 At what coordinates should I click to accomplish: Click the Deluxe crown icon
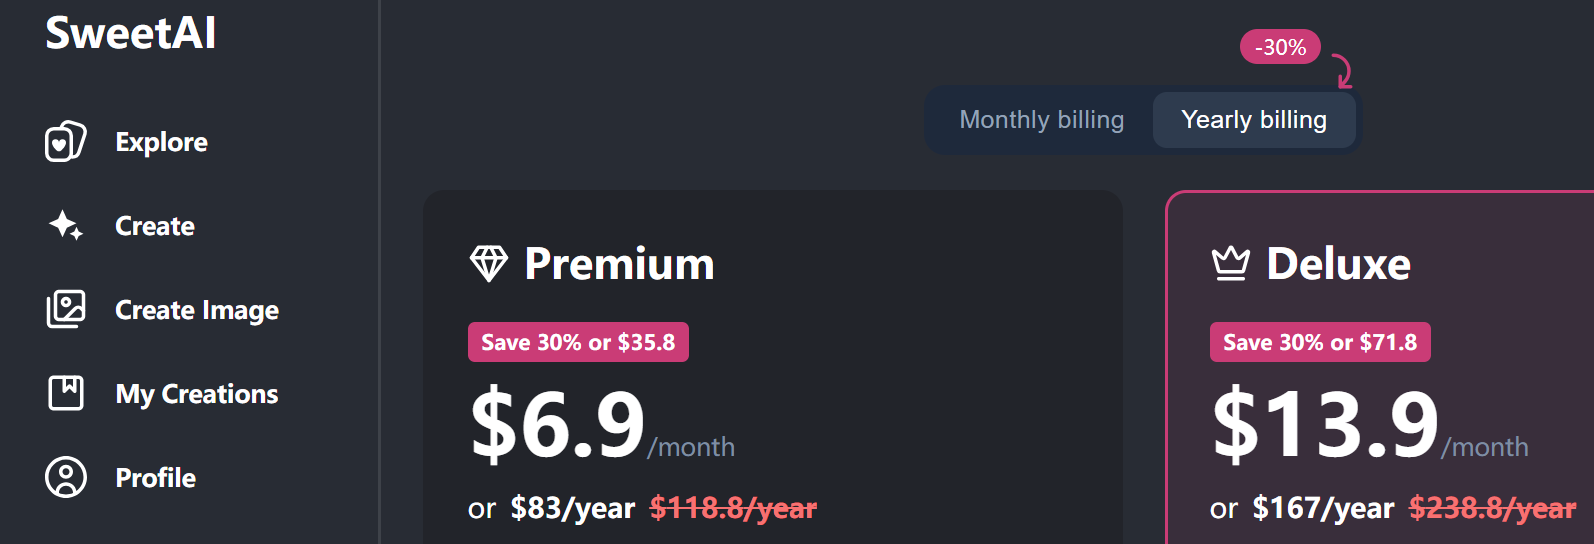coord(1231,264)
